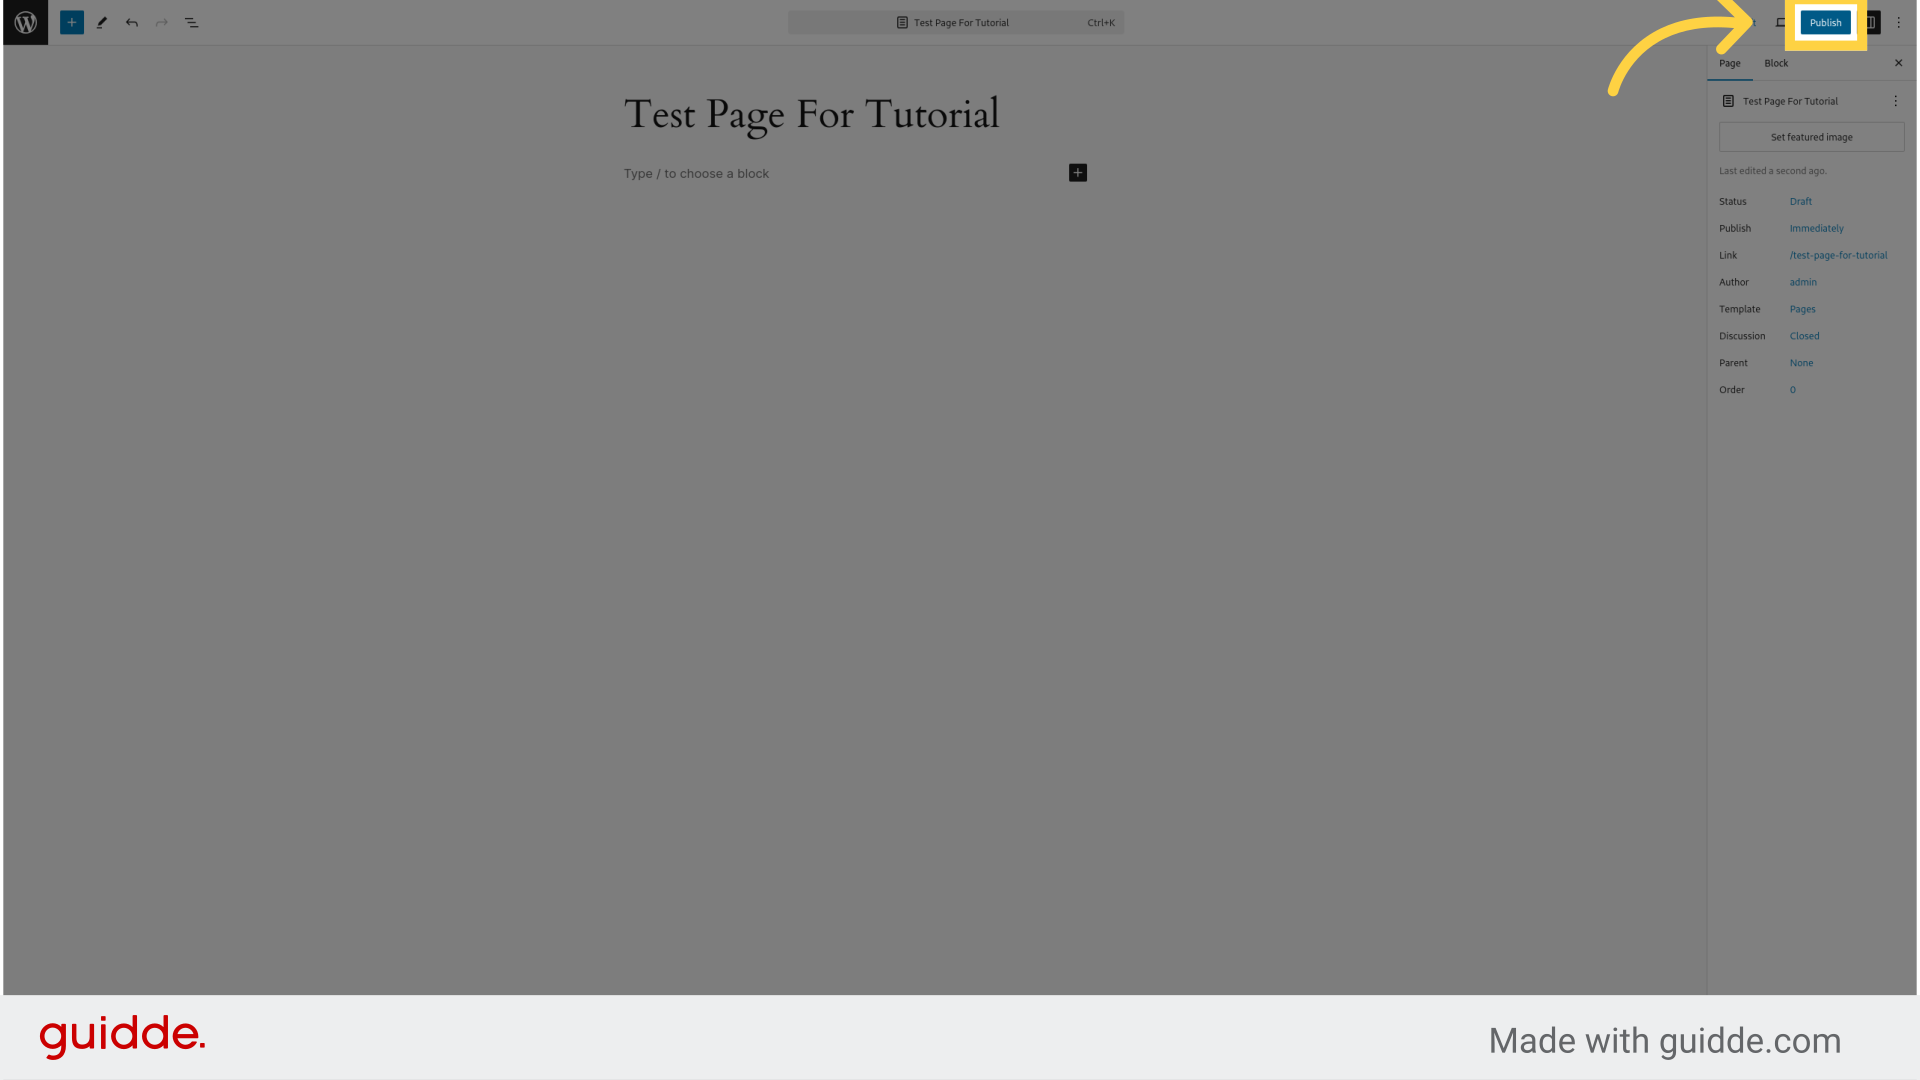Click the Undo action icon

[x=132, y=22]
